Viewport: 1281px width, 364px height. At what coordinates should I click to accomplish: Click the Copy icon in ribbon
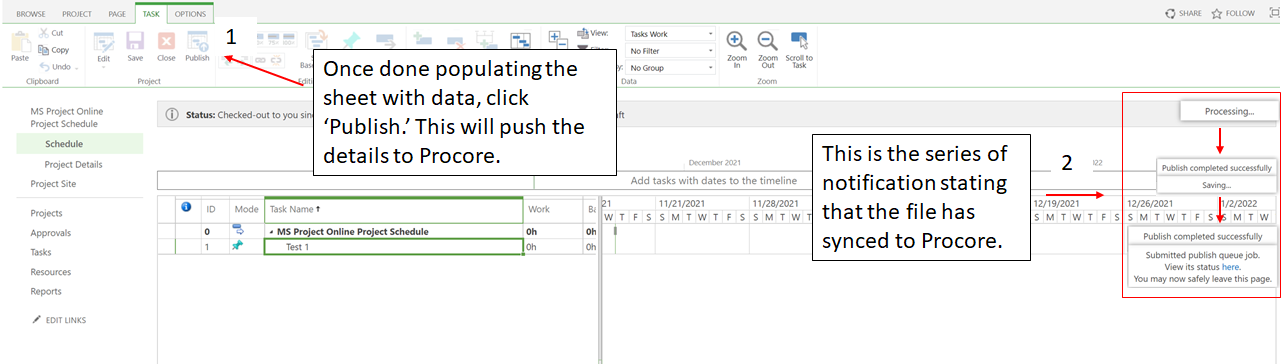pyautogui.click(x=43, y=50)
